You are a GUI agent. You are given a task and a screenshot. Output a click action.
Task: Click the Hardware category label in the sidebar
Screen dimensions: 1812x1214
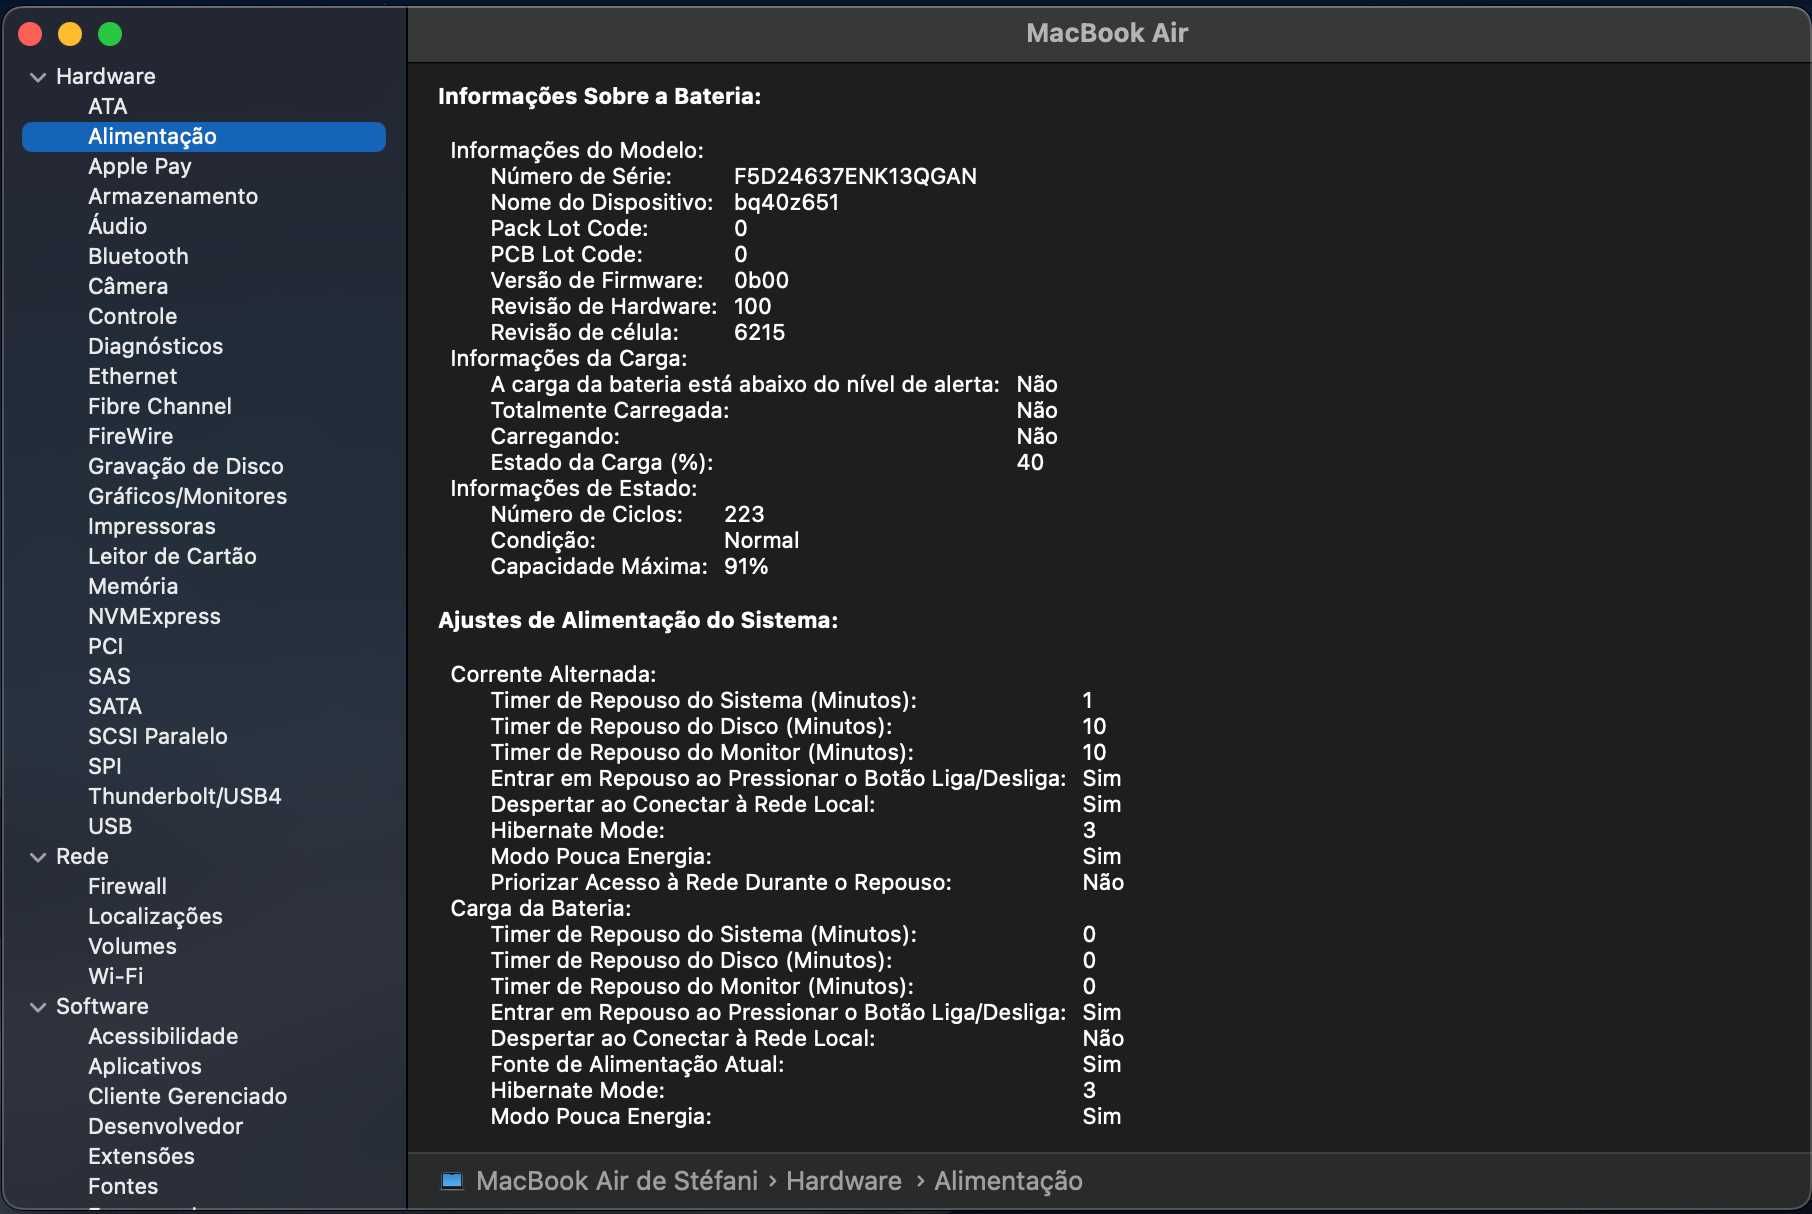coord(106,77)
